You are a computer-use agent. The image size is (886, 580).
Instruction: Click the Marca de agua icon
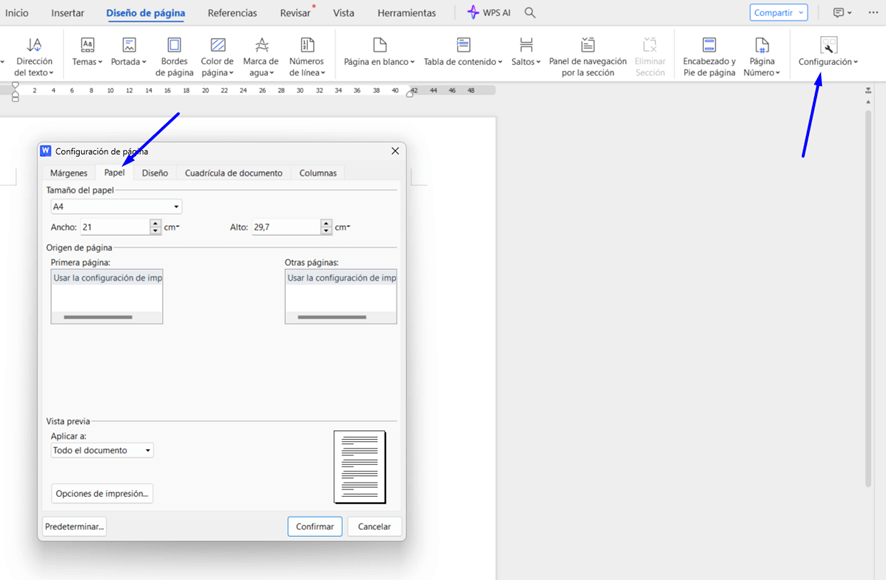coord(261,45)
